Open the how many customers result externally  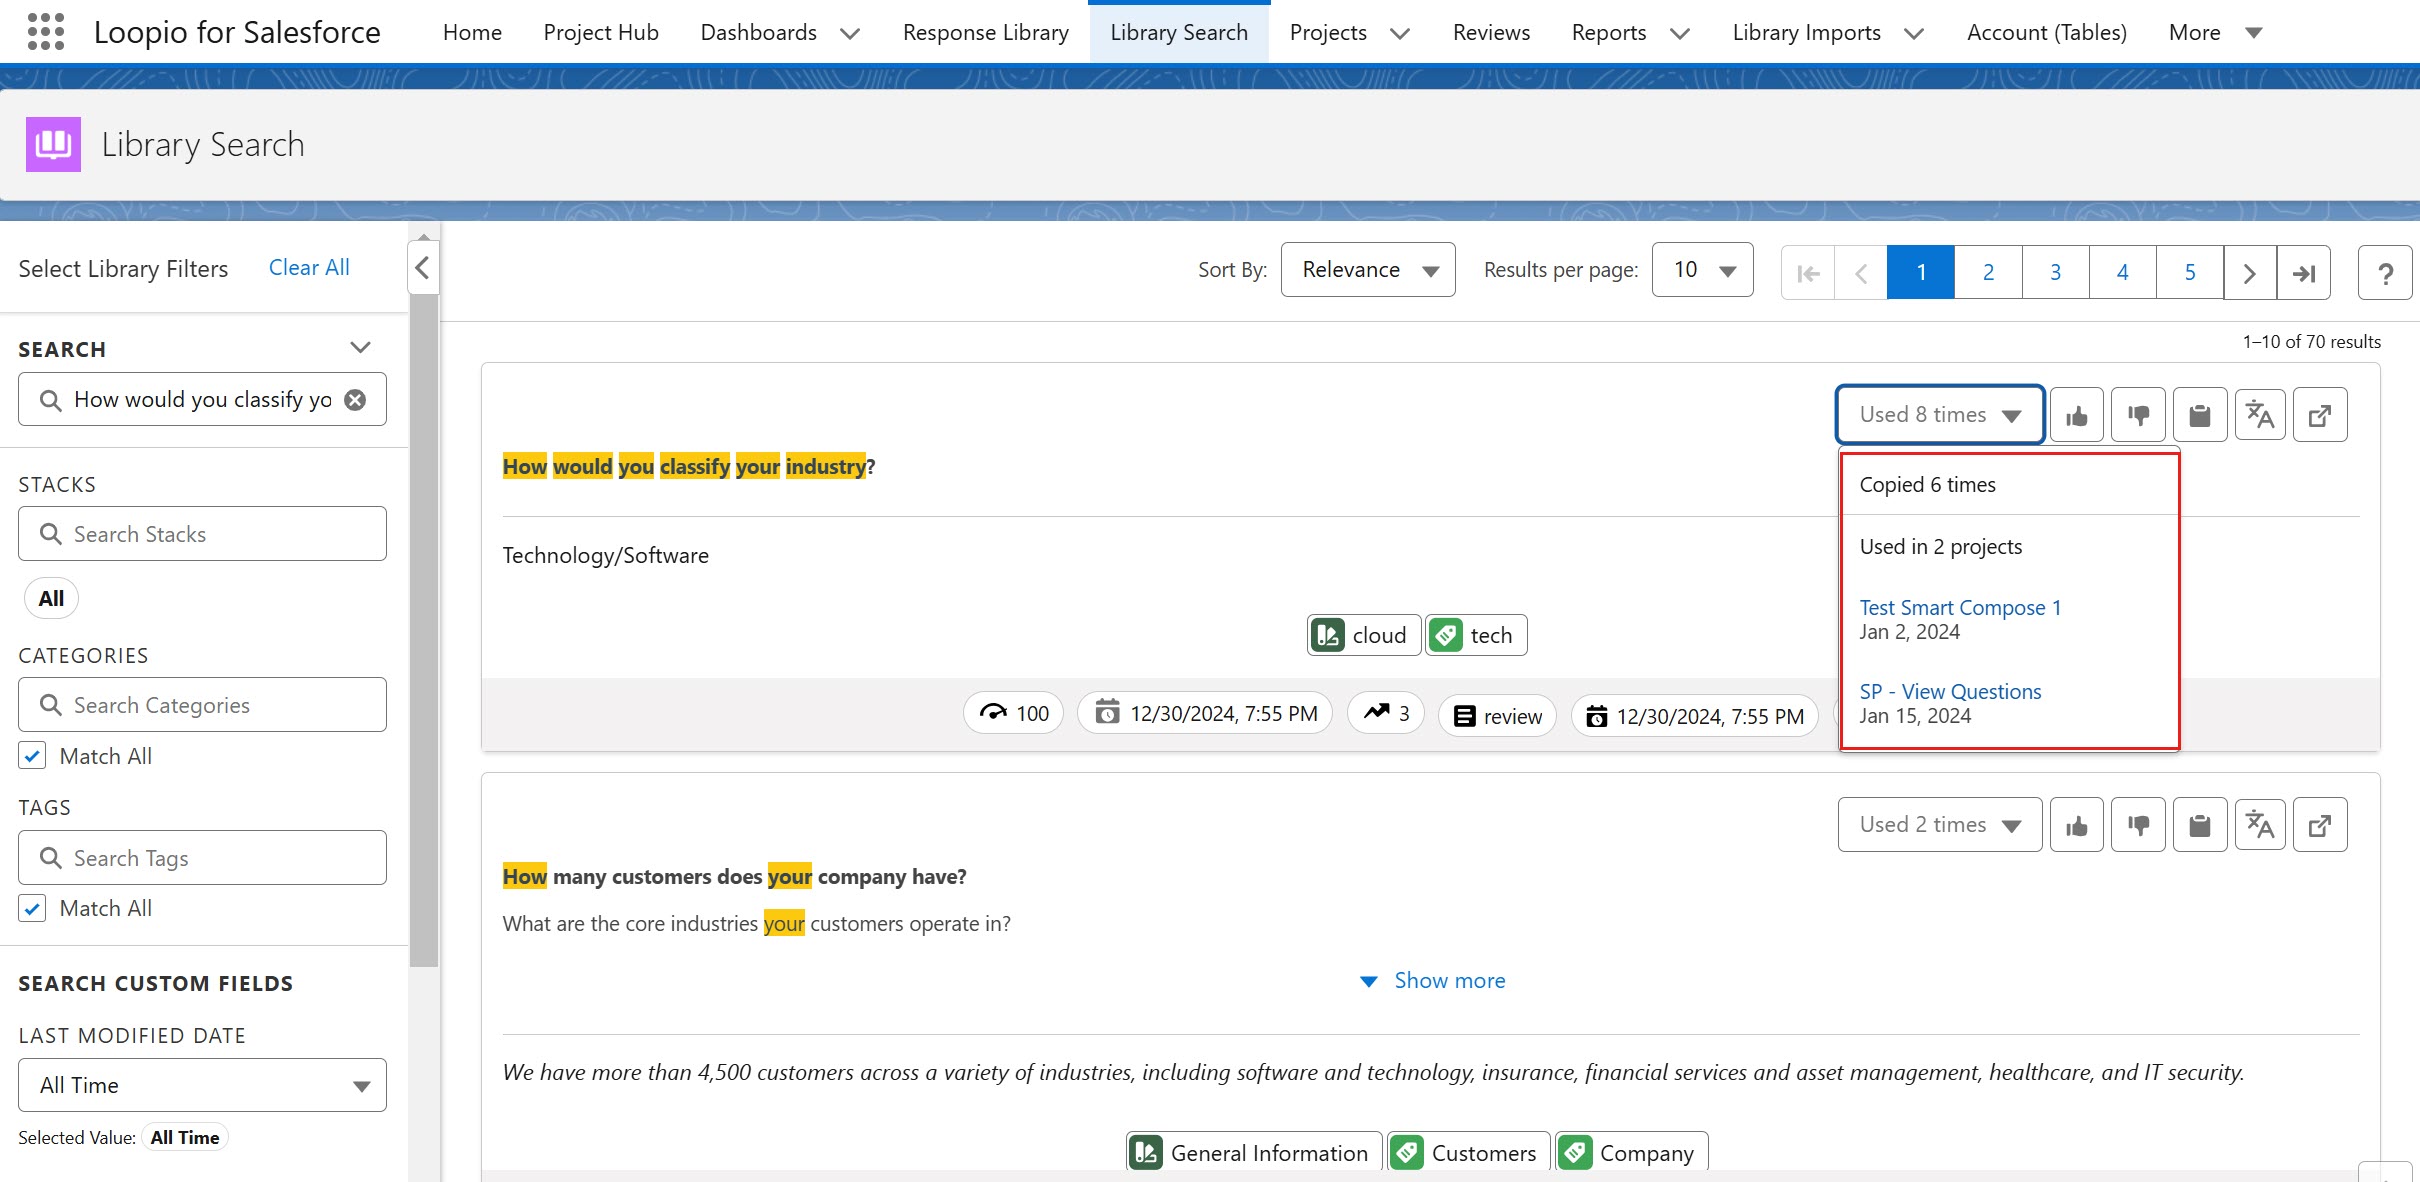[2320, 825]
